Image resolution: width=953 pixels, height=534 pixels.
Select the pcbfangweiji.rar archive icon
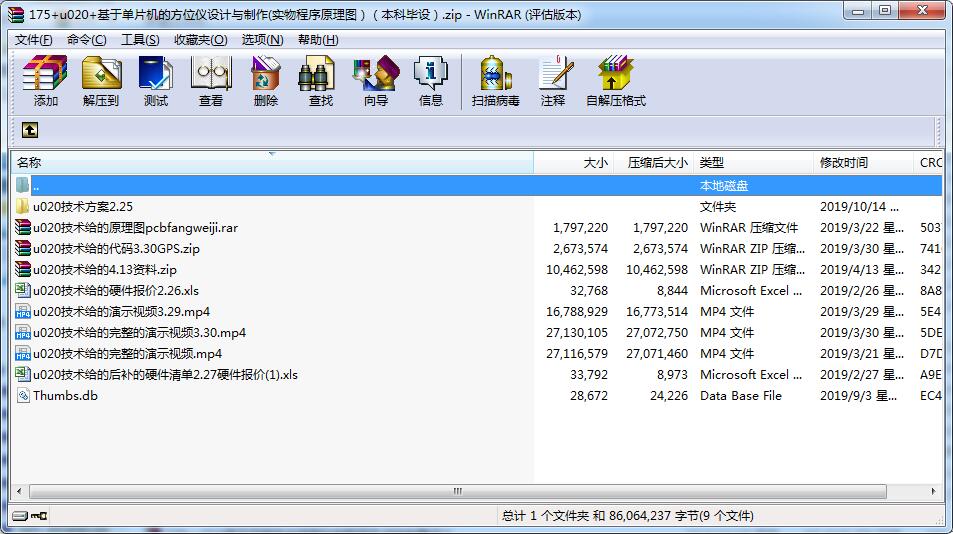(22, 227)
